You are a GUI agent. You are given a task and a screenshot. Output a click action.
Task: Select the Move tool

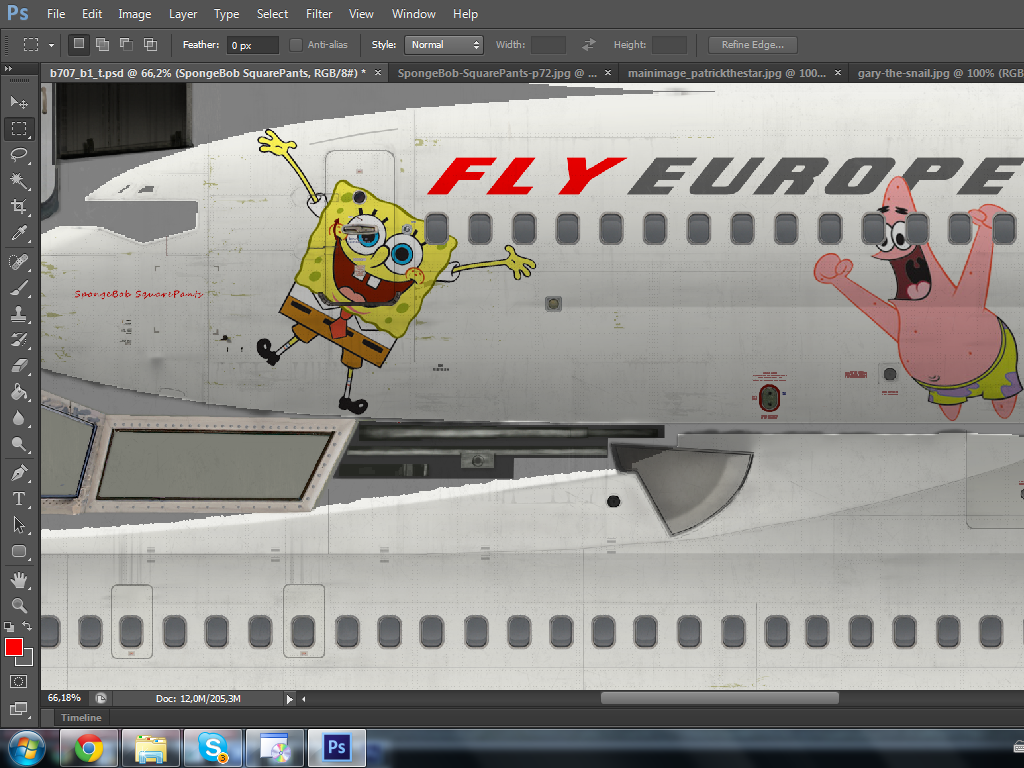click(18, 102)
